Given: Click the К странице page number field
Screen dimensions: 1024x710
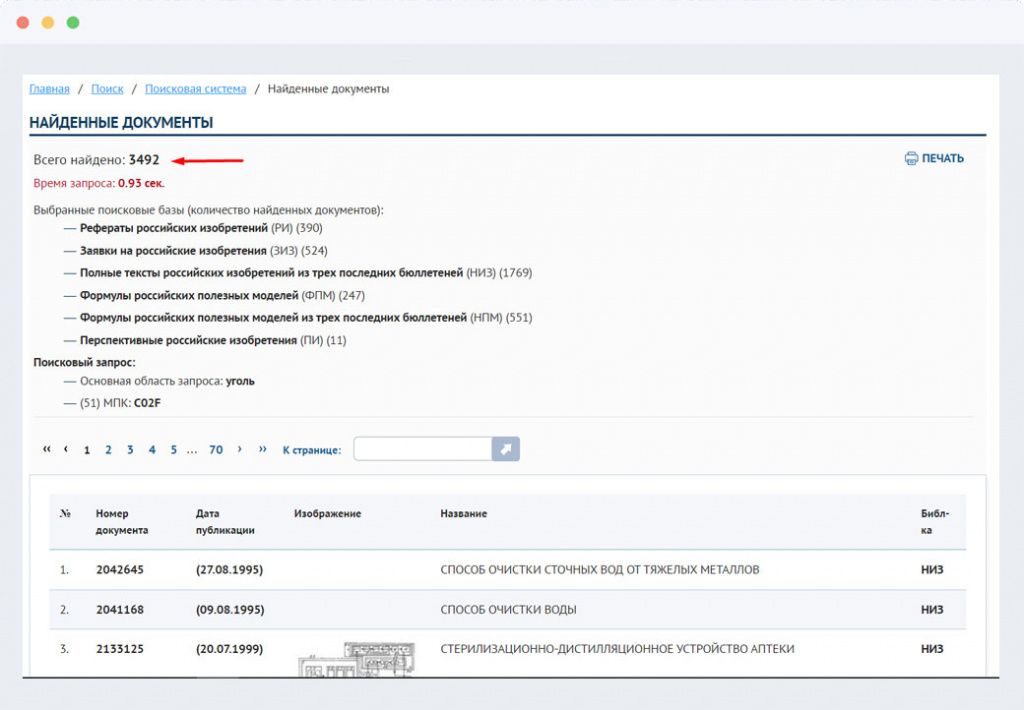Looking at the screenshot, I should tap(422, 450).
